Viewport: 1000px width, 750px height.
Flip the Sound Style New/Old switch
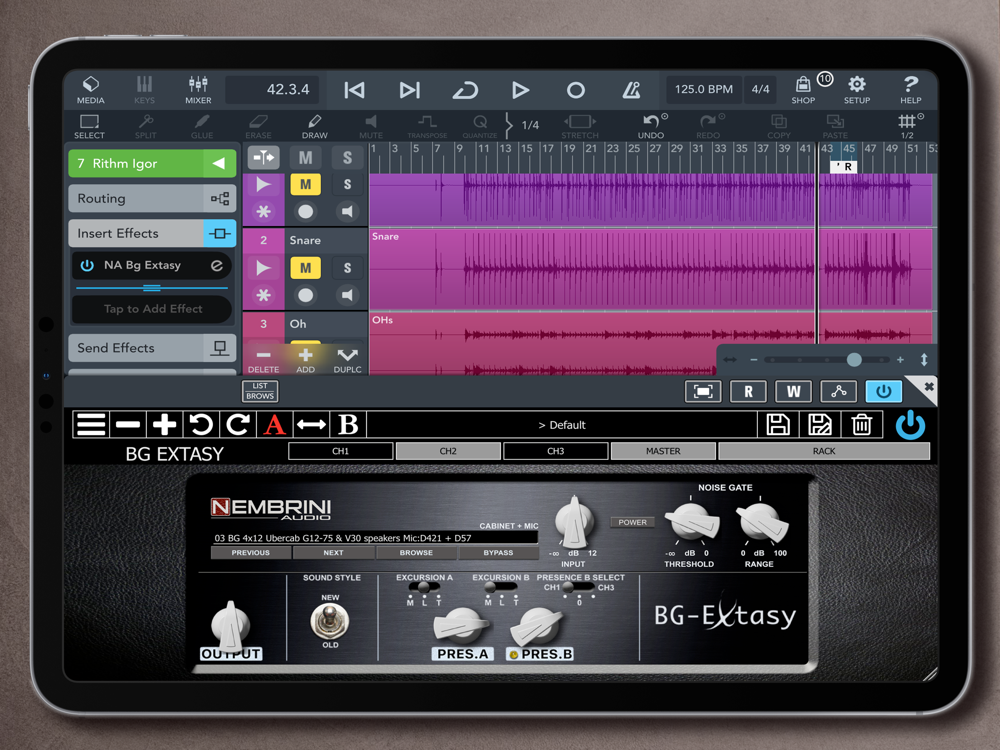pos(330,621)
